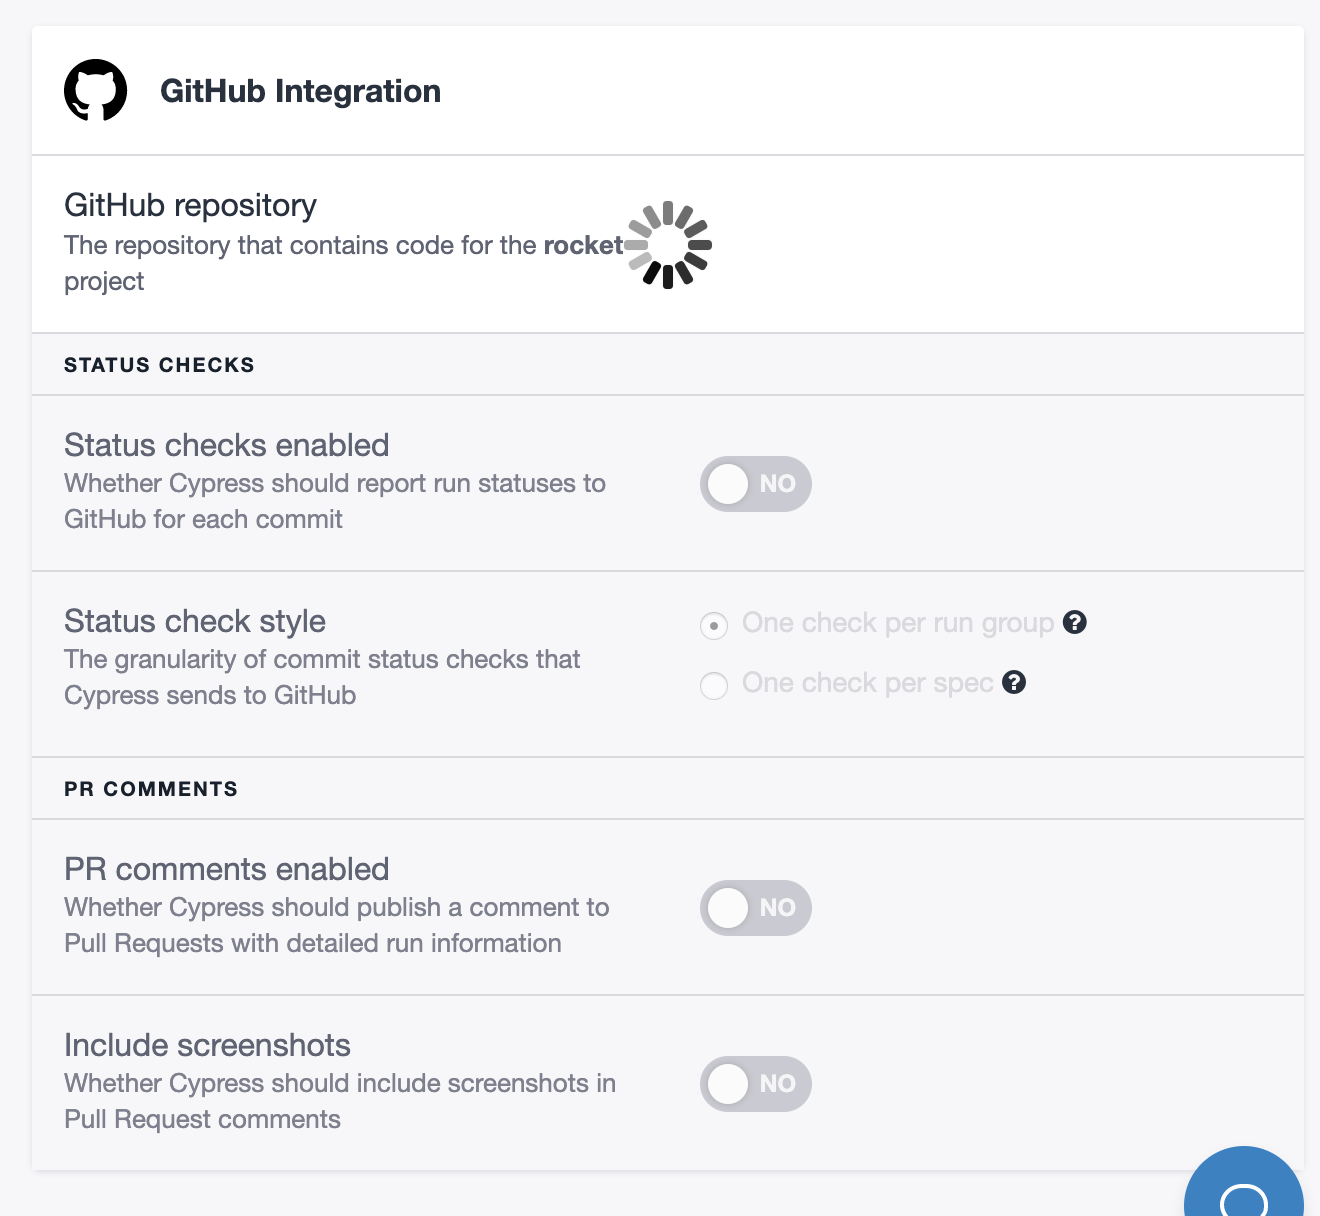Click the 'PR COMMENTS' section header
This screenshot has width=1320, height=1216.
pos(150,788)
